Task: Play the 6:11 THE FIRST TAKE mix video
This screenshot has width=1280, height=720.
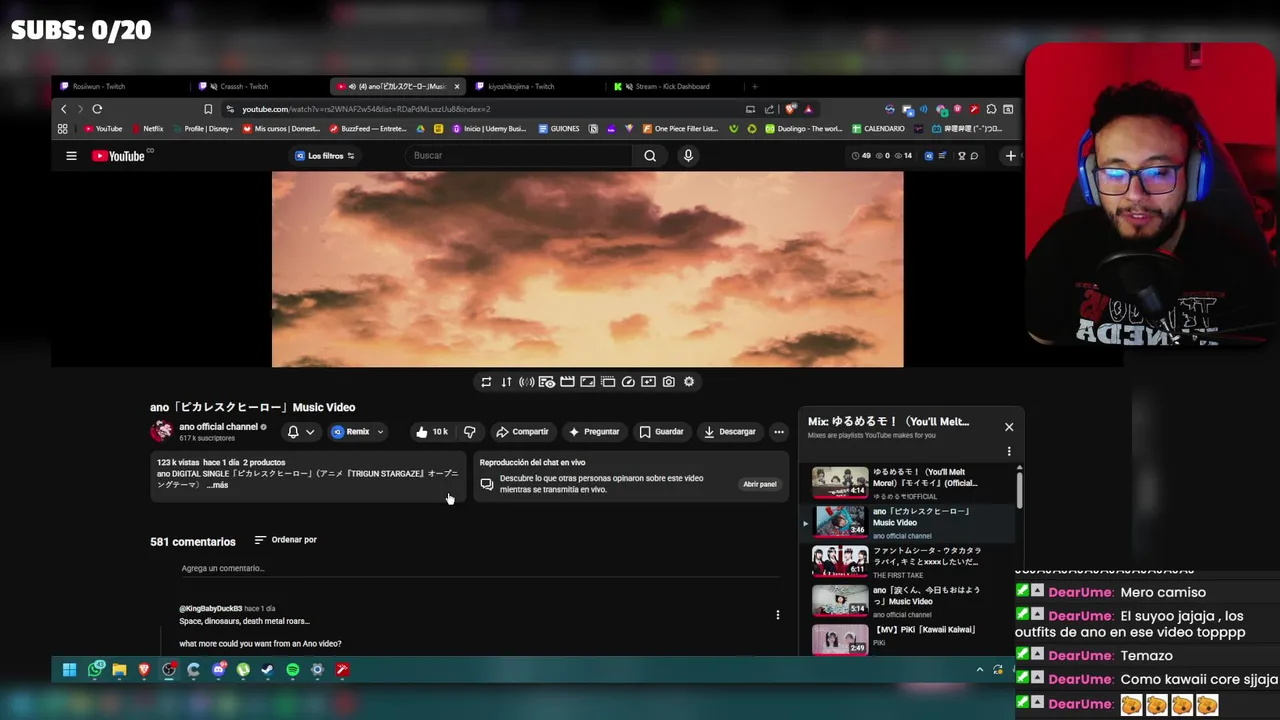Action: pos(909,561)
